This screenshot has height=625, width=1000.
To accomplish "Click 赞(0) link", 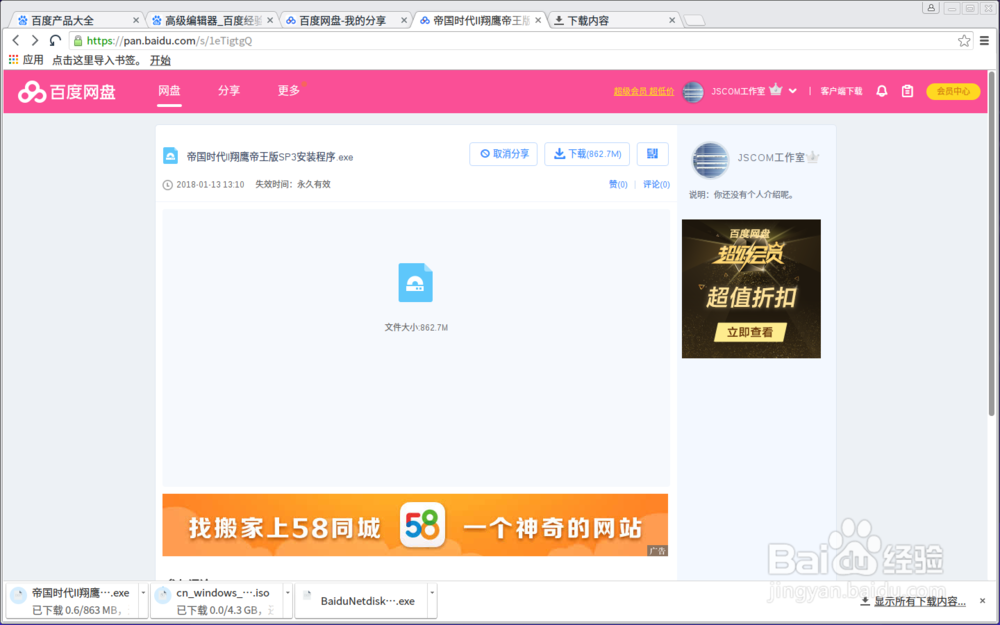I will click(x=618, y=184).
